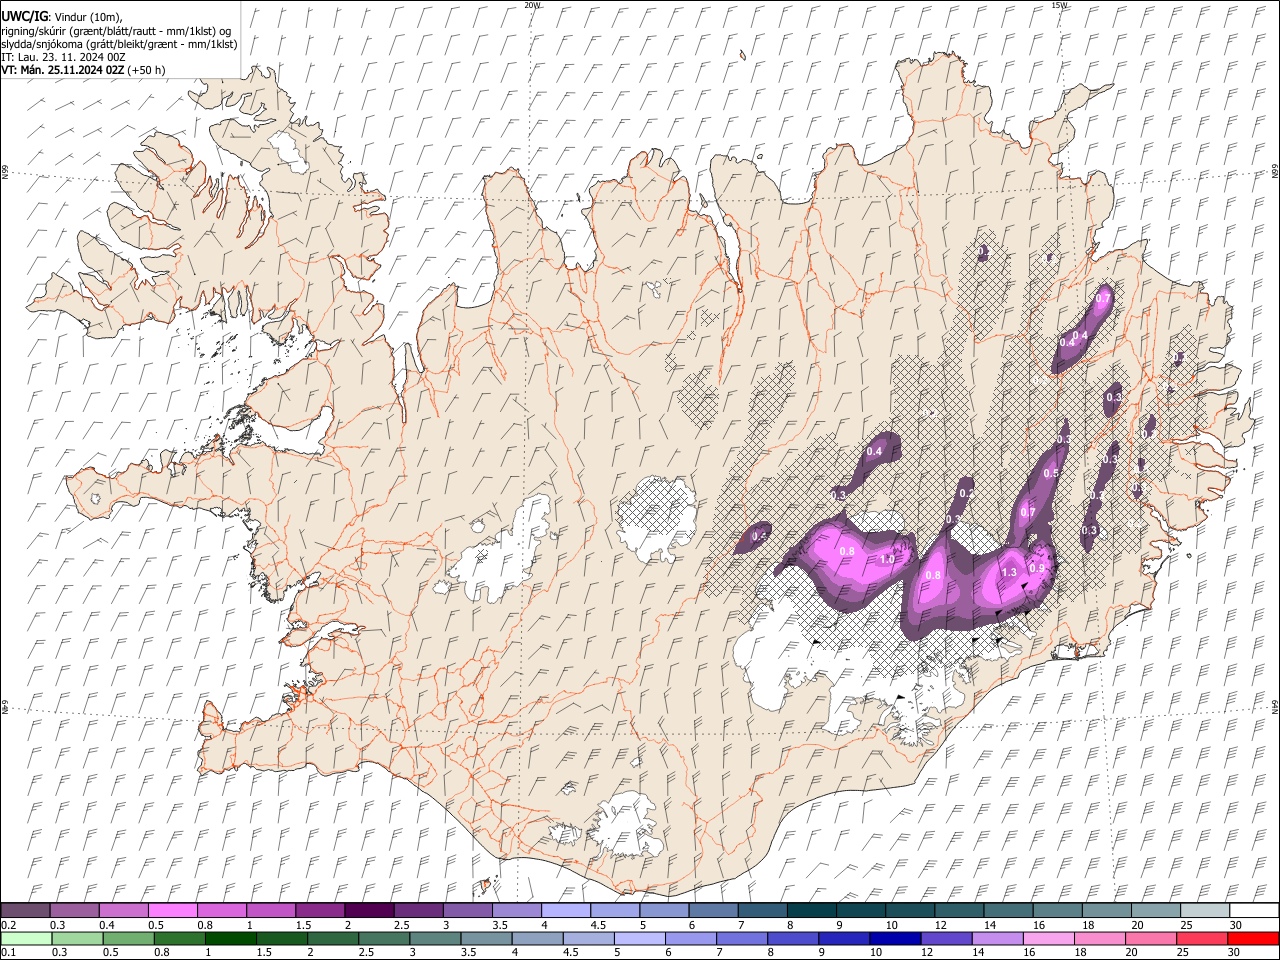Click the 'VT: Mán. 25.11.2024 02Z' valid time
1280x960 pixels.
63,70
